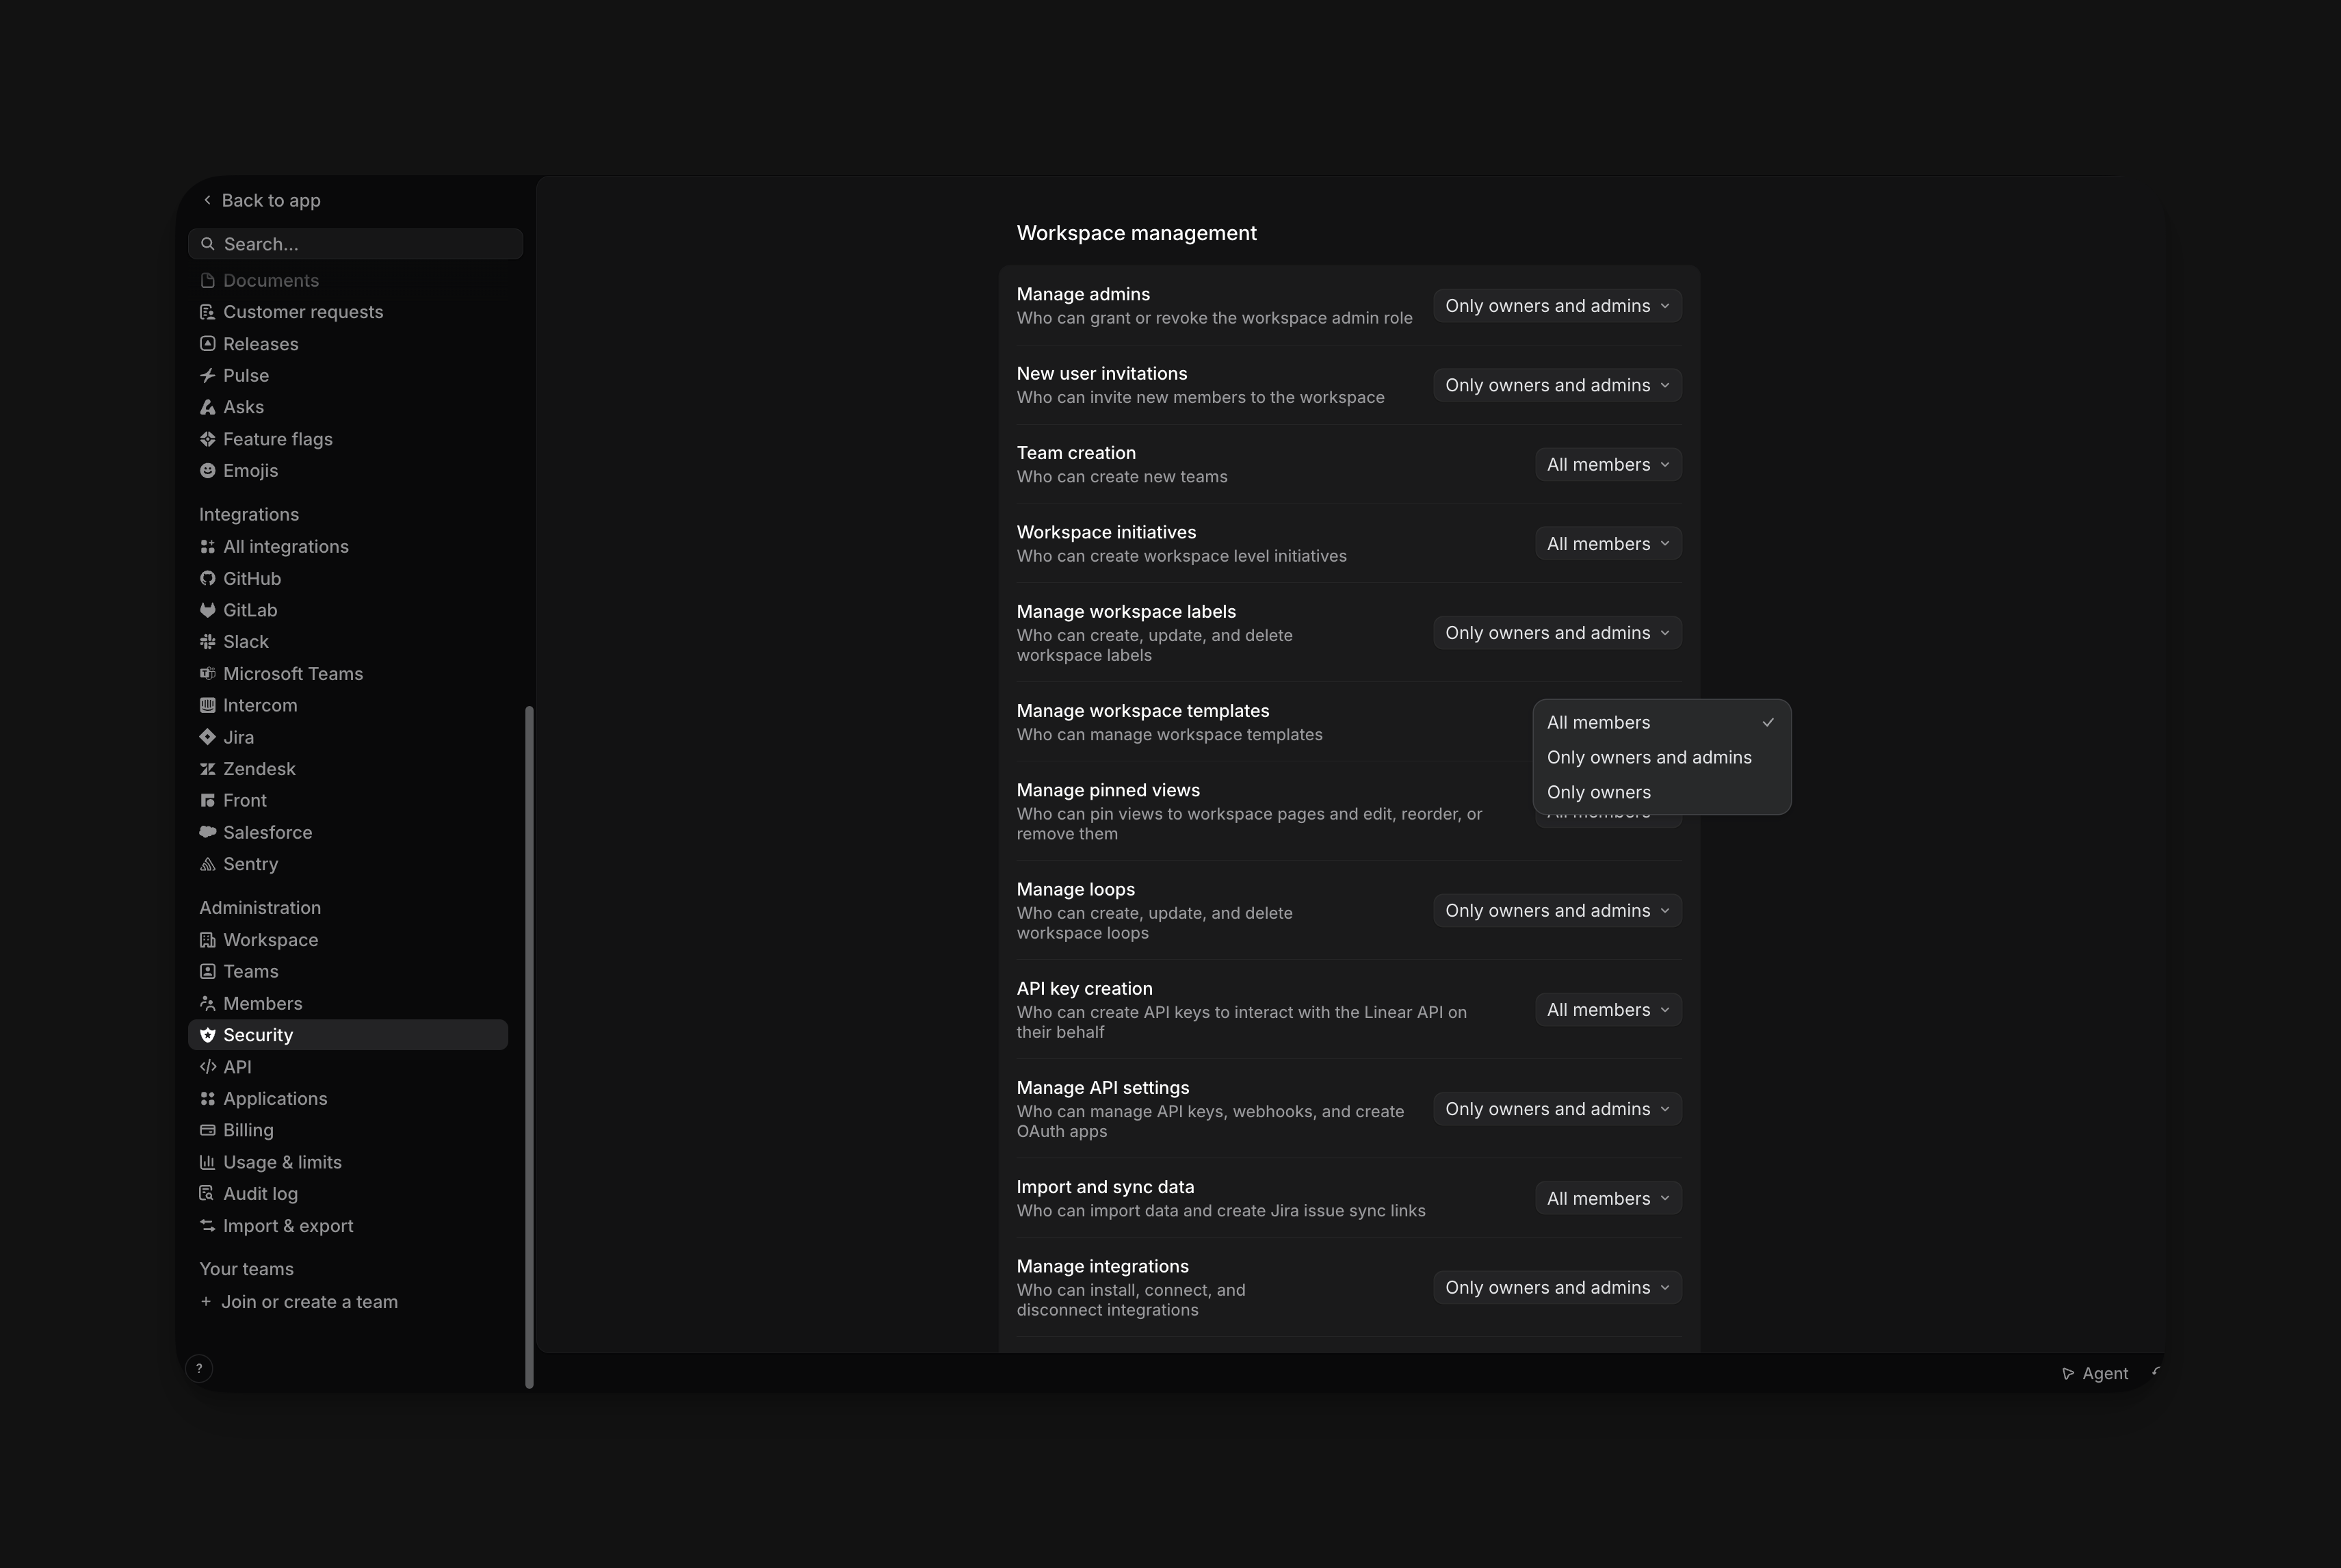
Task: Click Join or create a team
Action: tap(298, 1302)
